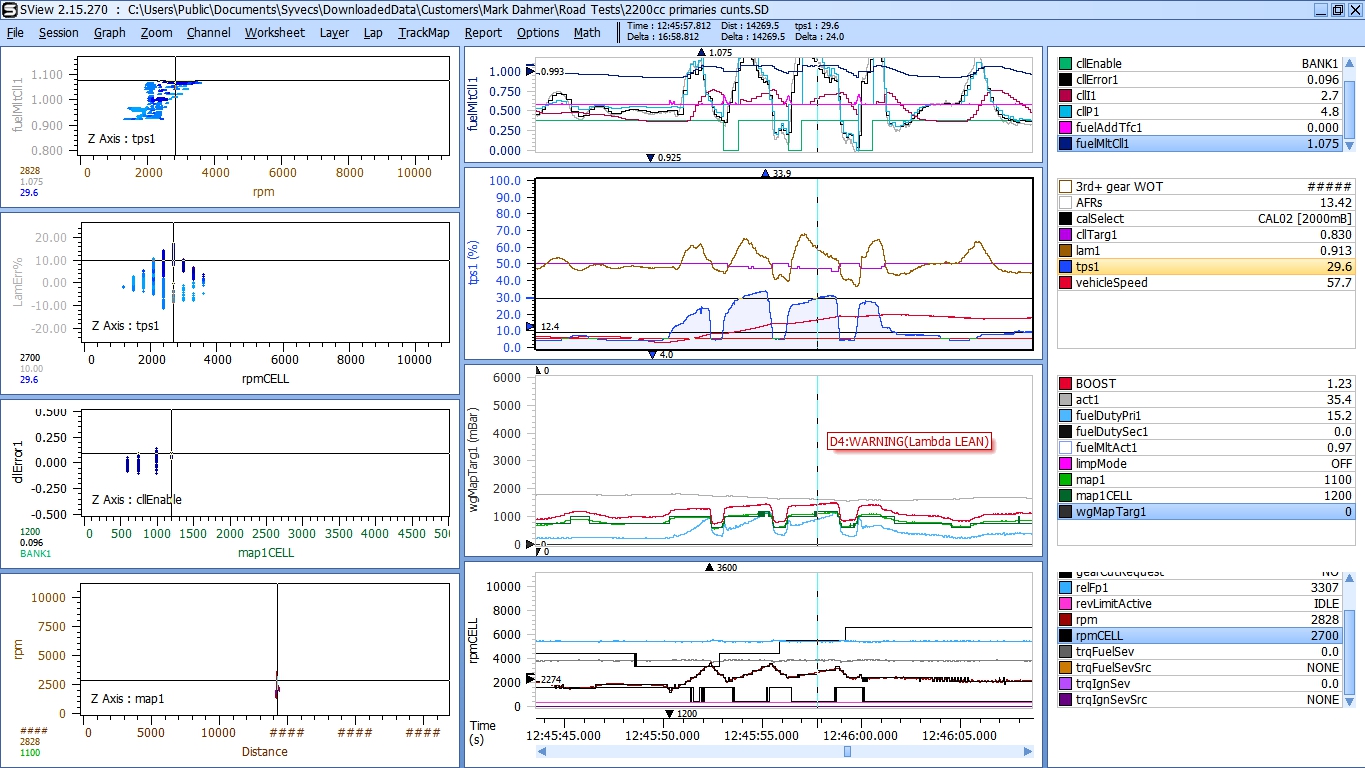Click the BOOST red color swatch
The width and height of the screenshot is (1365, 768).
point(1066,384)
